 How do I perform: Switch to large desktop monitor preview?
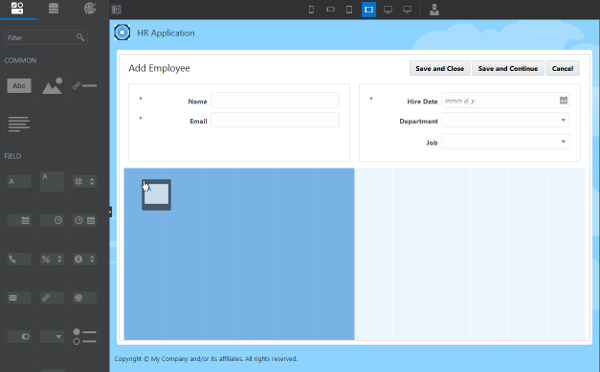tap(407, 10)
